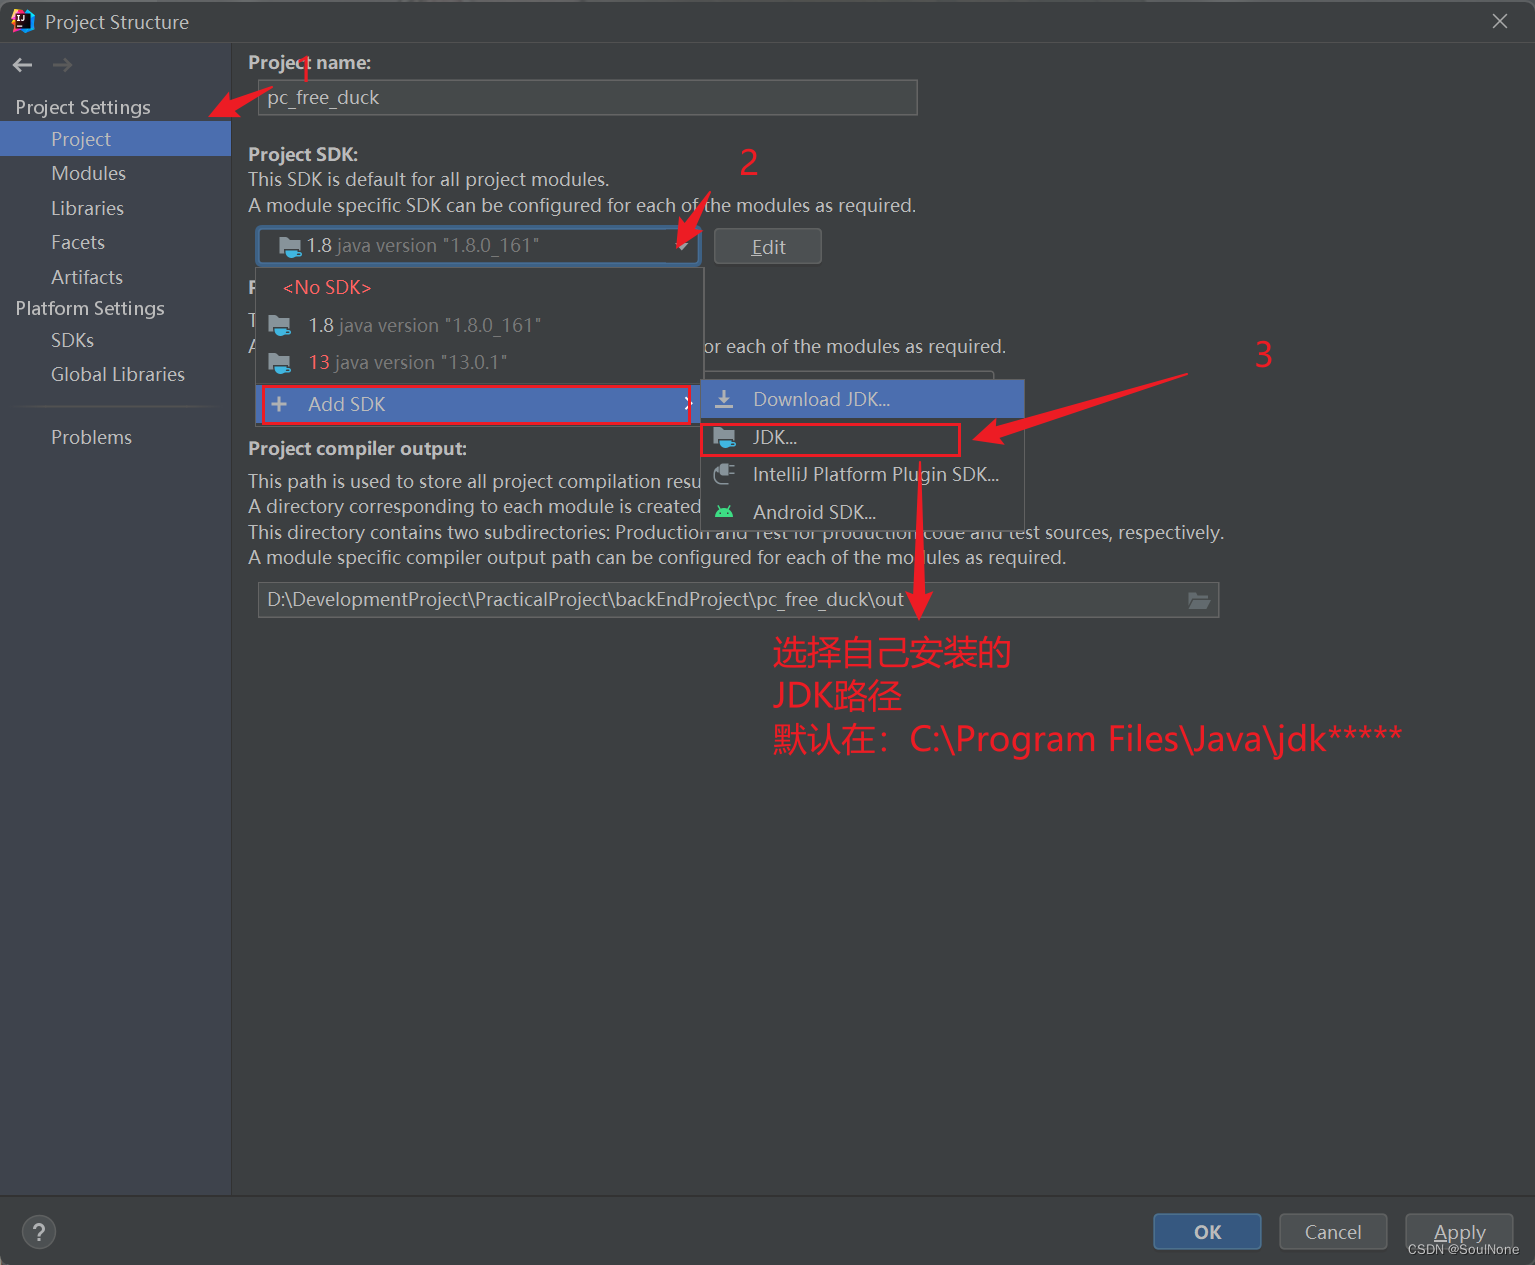Click the JDK folder icon in submenu
Screen dimensions: 1535x1265
725,437
